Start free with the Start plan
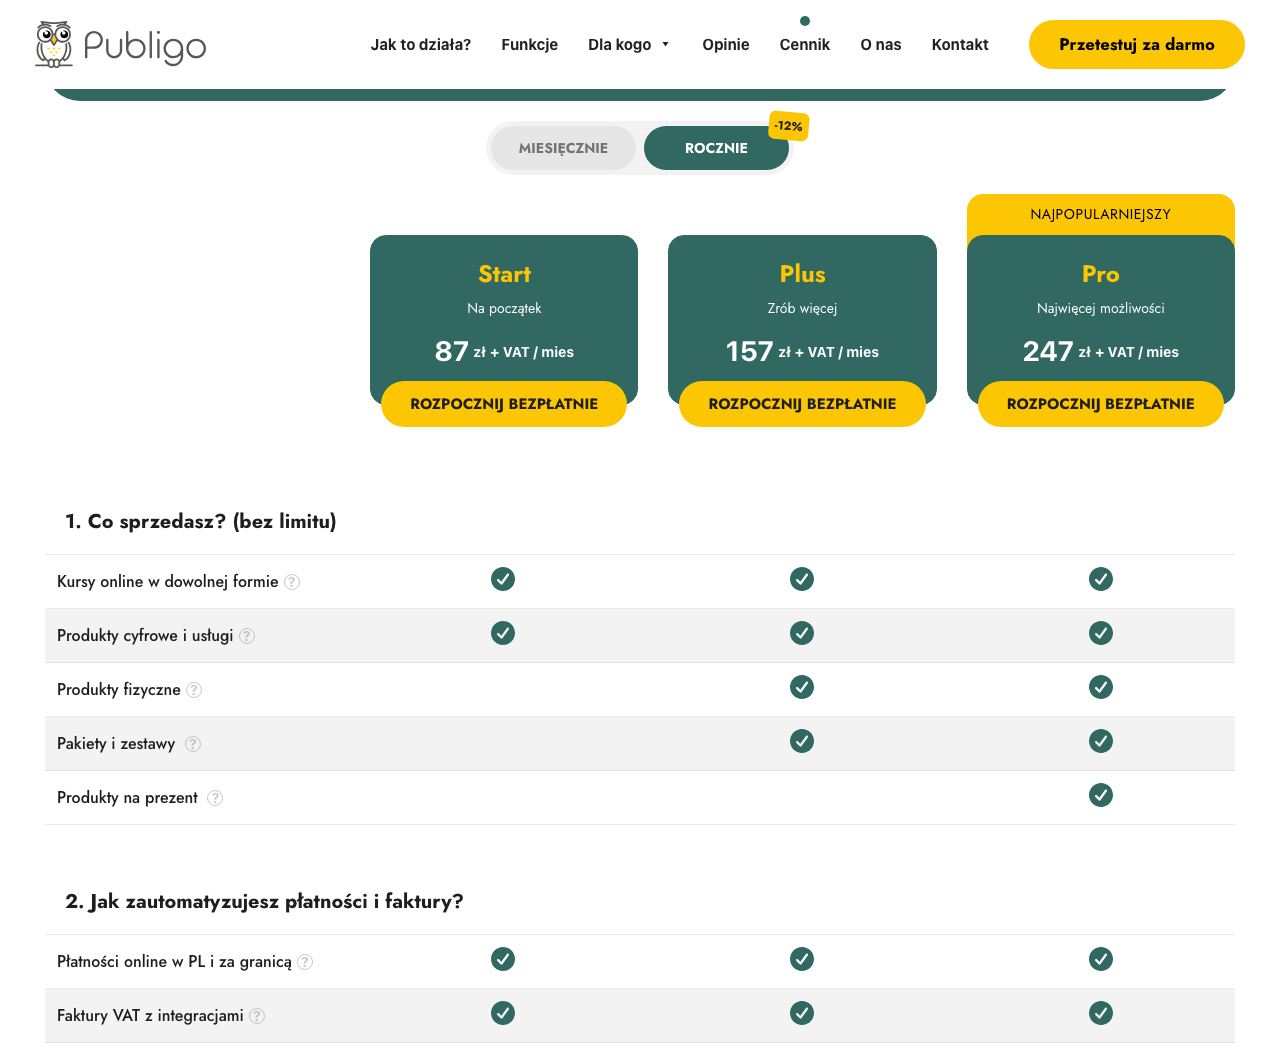 tap(504, 404)
